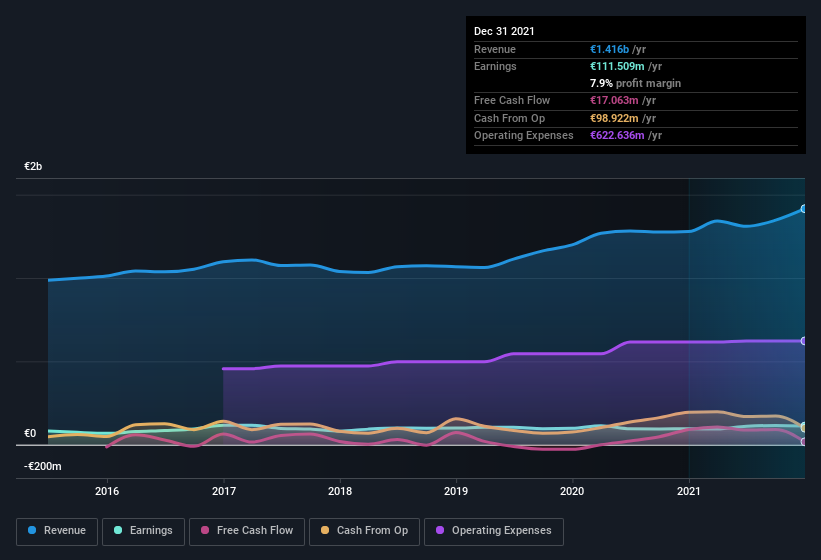Click the 7.9% profit margin text
821x560 pixels.
(636, 83)
